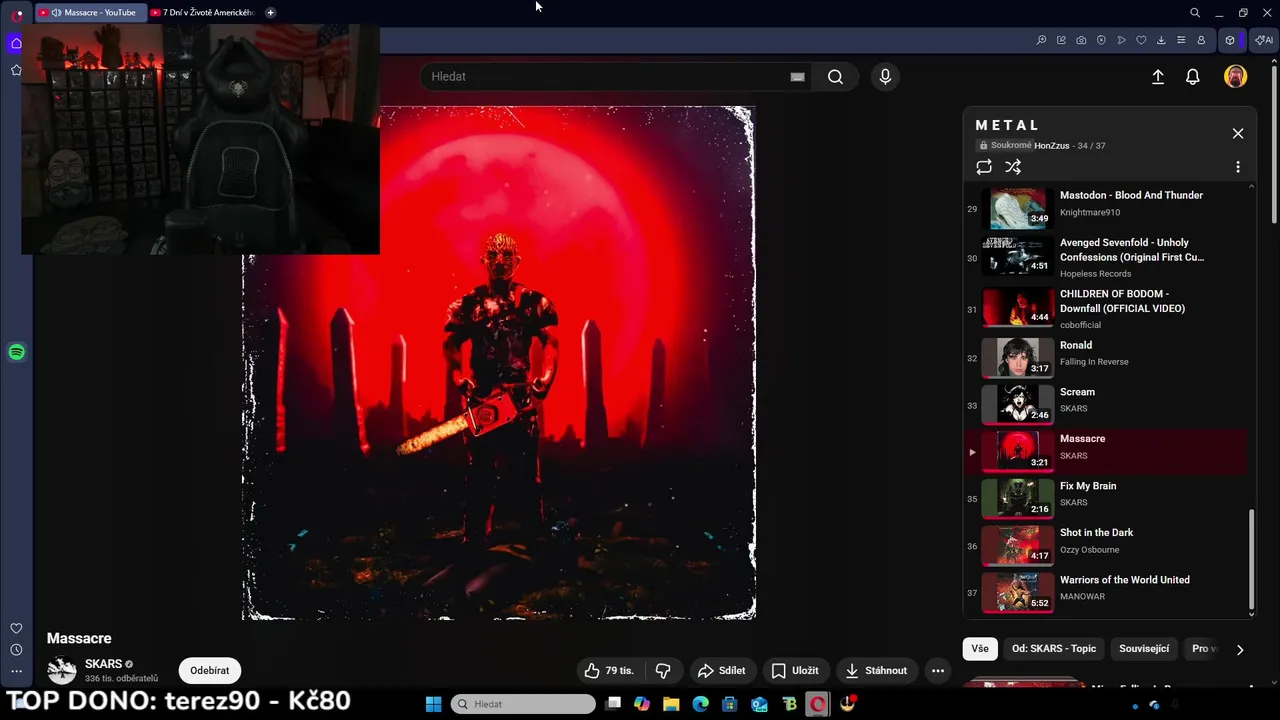This screenshot has height=720, width=1280.
Task: Dislike the Massacre video
Action: (662, 671)
